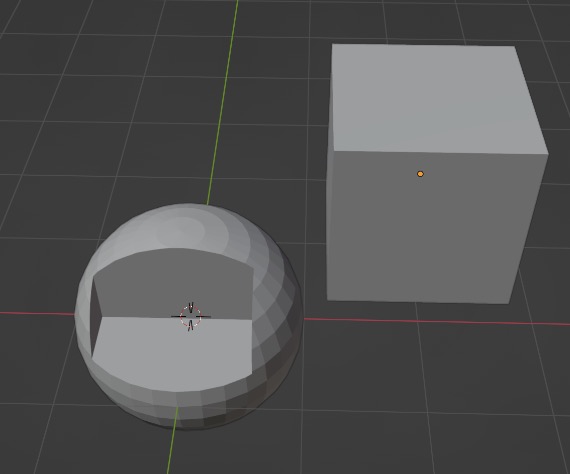Click the cube's orange origin dot
570x474 pixels.
pyautogui.click(x=420, y=174)
